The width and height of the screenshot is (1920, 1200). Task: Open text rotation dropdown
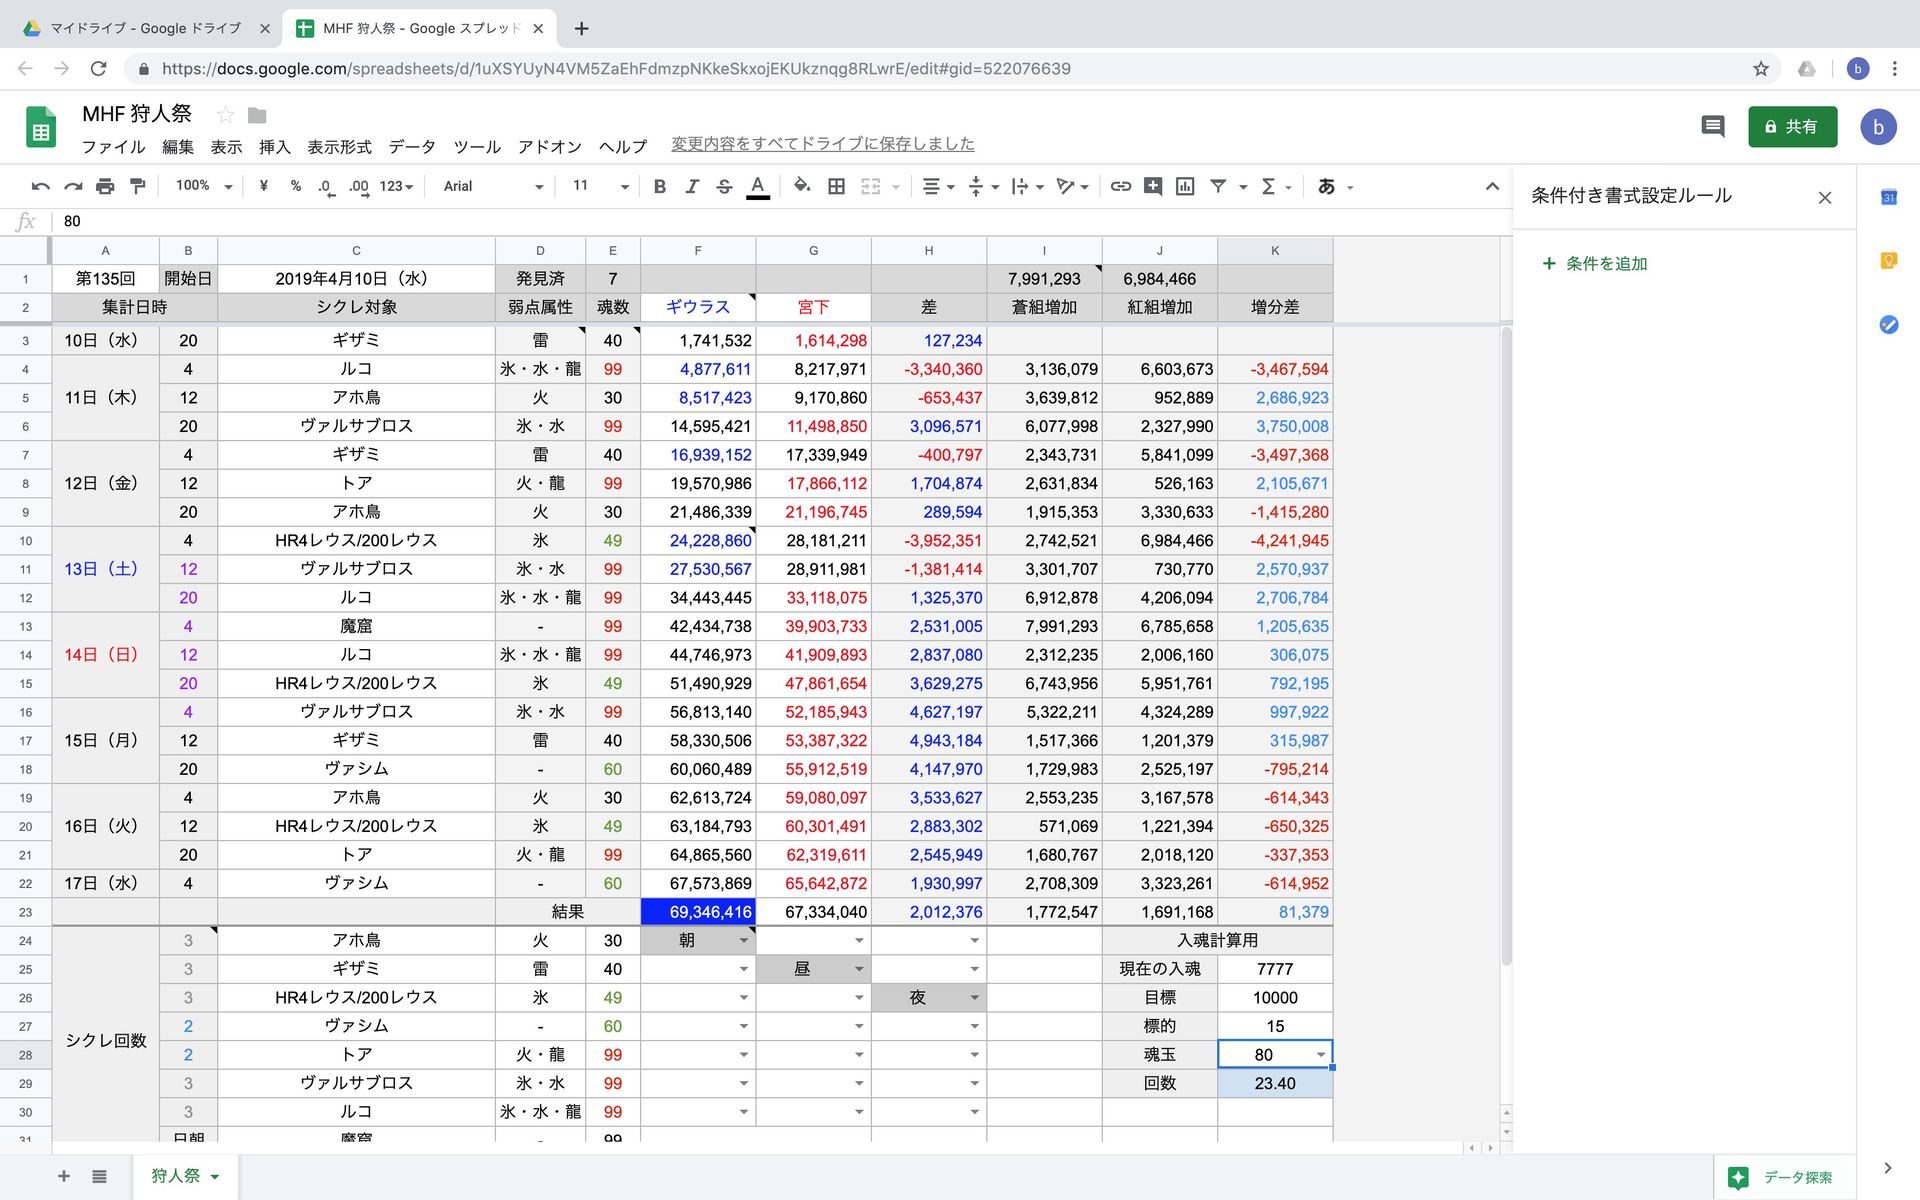[x=1073, y=186]
